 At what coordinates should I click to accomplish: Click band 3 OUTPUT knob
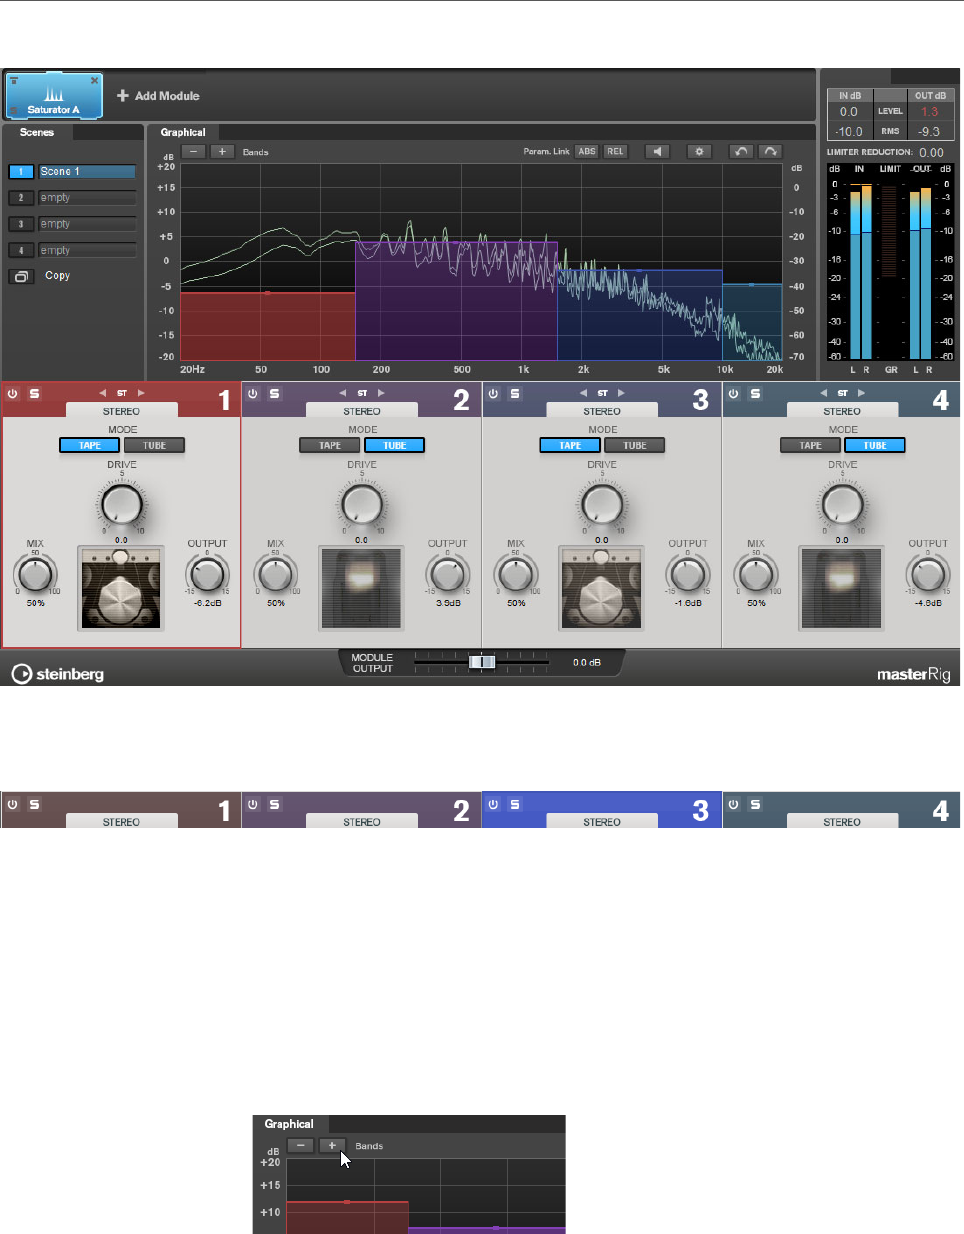[x=688, y=575]
